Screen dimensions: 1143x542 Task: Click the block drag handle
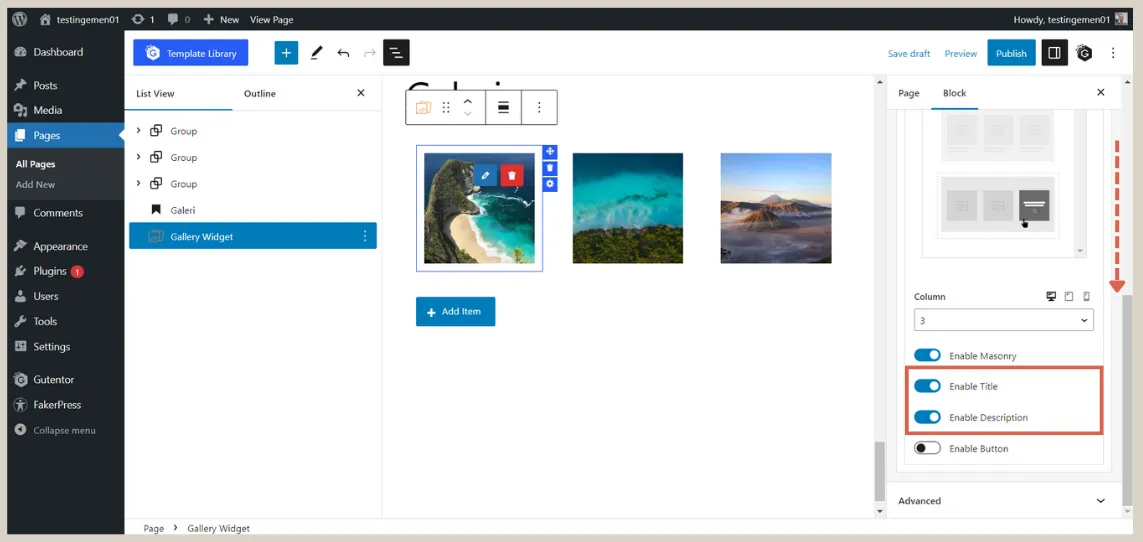pyautogui.click(x=446, y=108)
